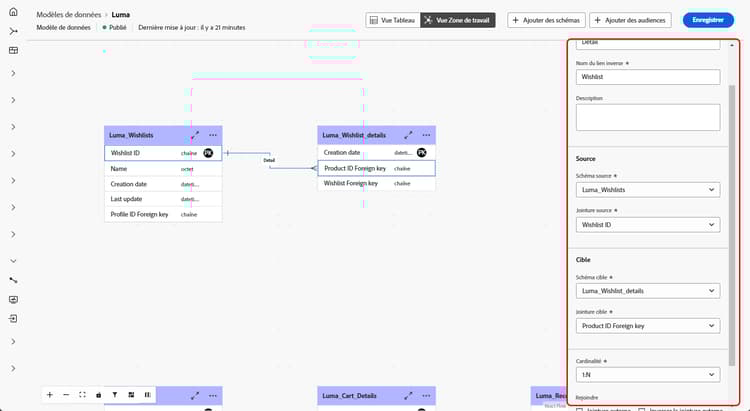The height and width of the screenshot is (411, 750).
Task: Click the connector-line icon in left sidebar
Action: 13,280
